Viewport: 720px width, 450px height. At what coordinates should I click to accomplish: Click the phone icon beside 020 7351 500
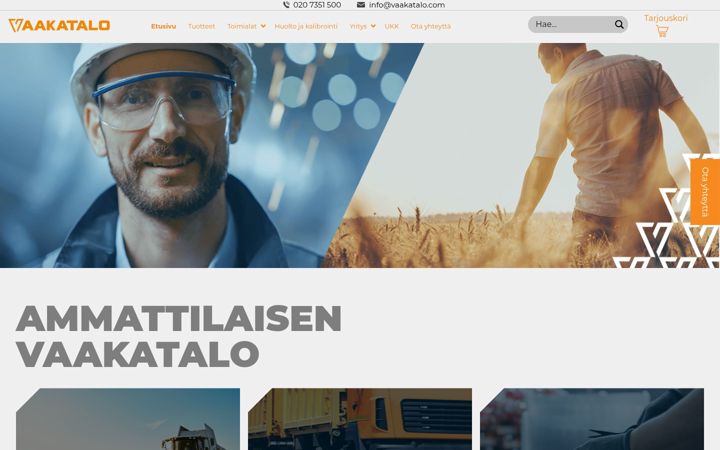(x=286, y=5)
